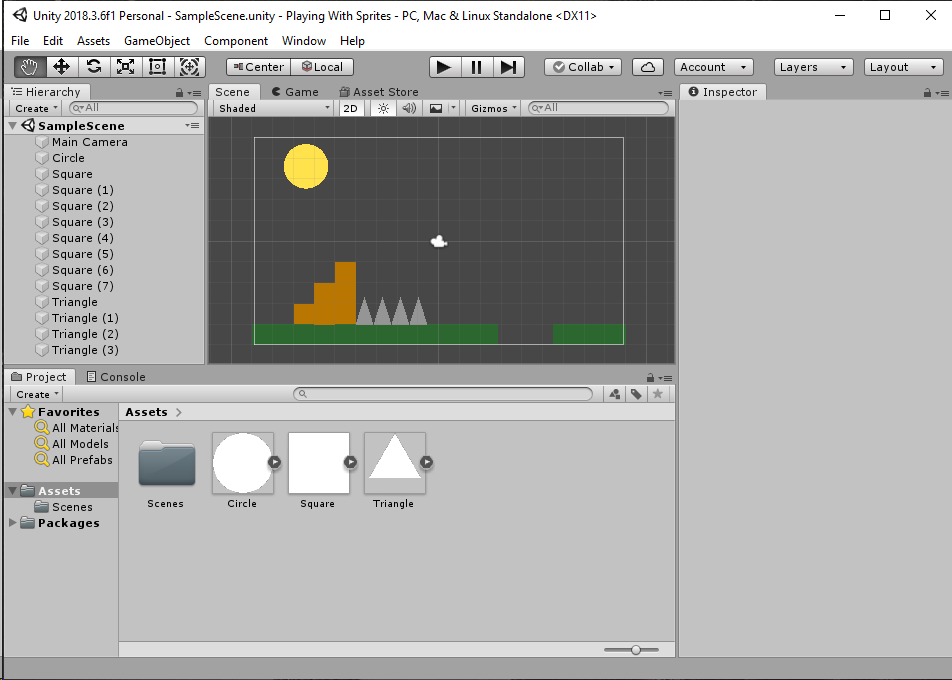952x680 pixels.
Task: Select the Rotate tool
Action: (x=94, y=66)
